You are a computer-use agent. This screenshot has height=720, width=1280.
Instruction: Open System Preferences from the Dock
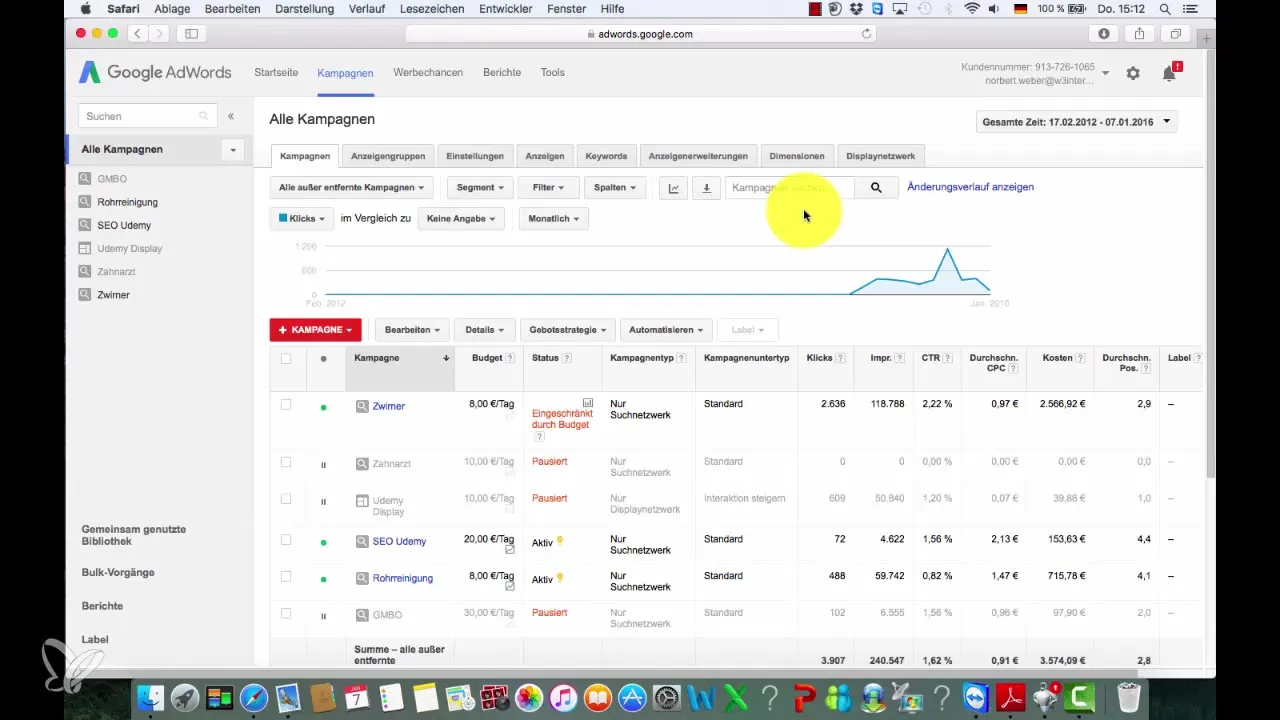[x=666, y=697]
